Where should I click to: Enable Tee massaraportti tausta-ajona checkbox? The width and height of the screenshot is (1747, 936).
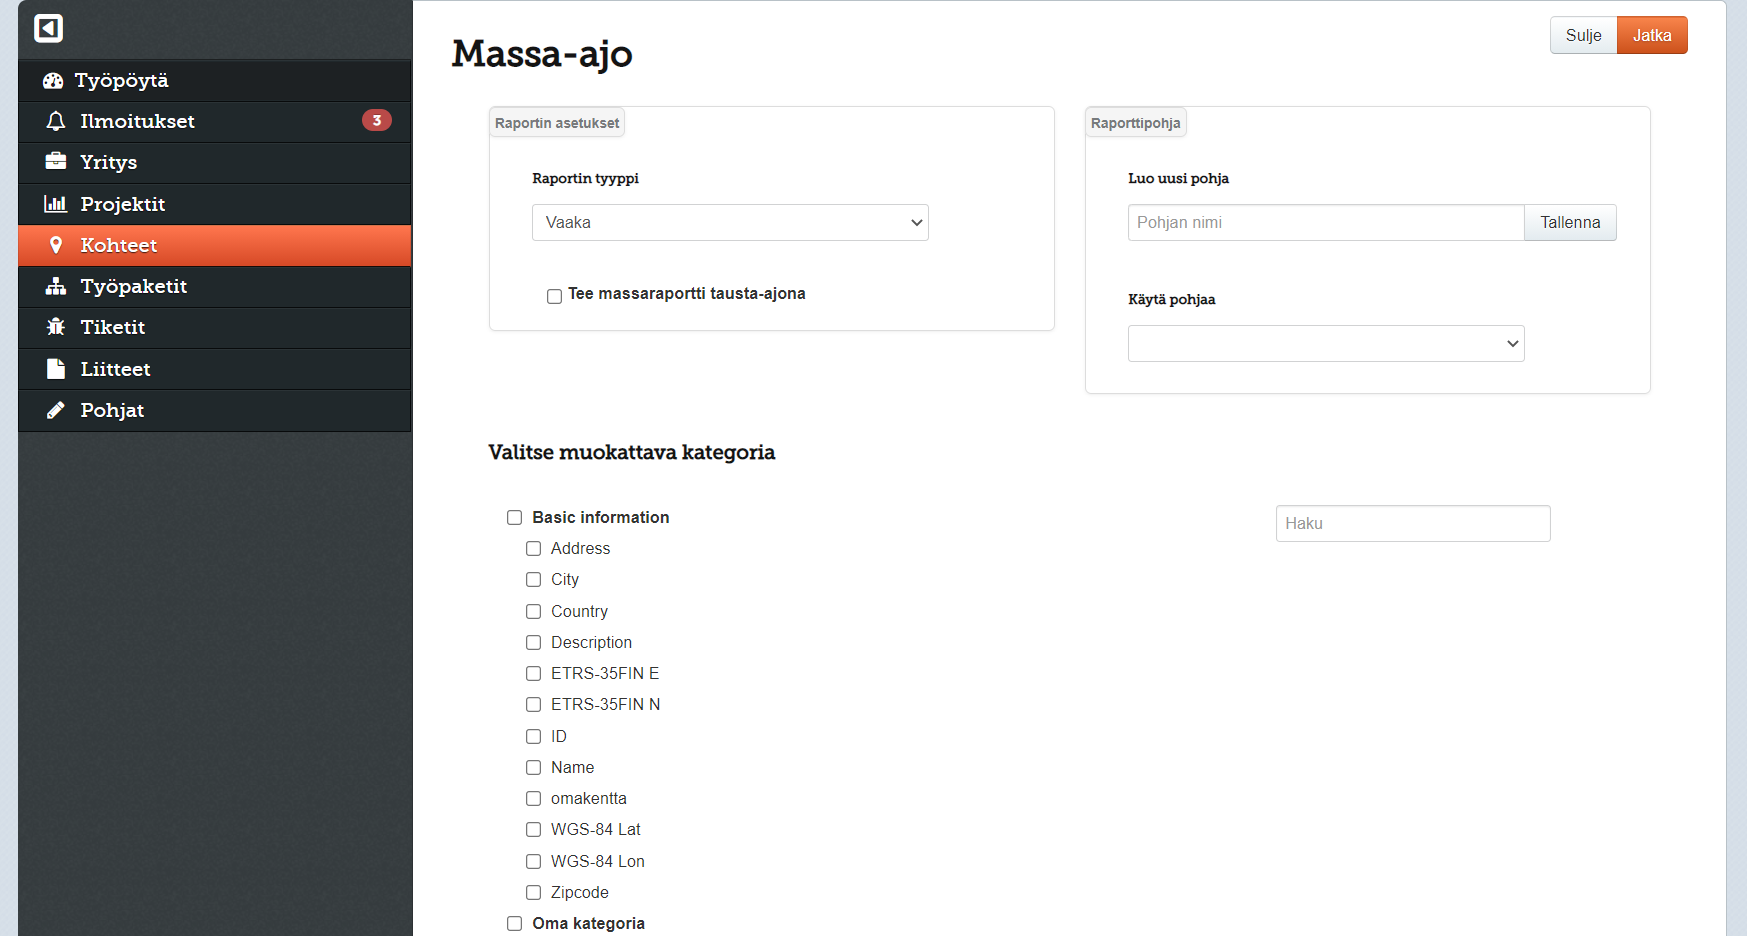pyautogui.click(x=554, y=296)
